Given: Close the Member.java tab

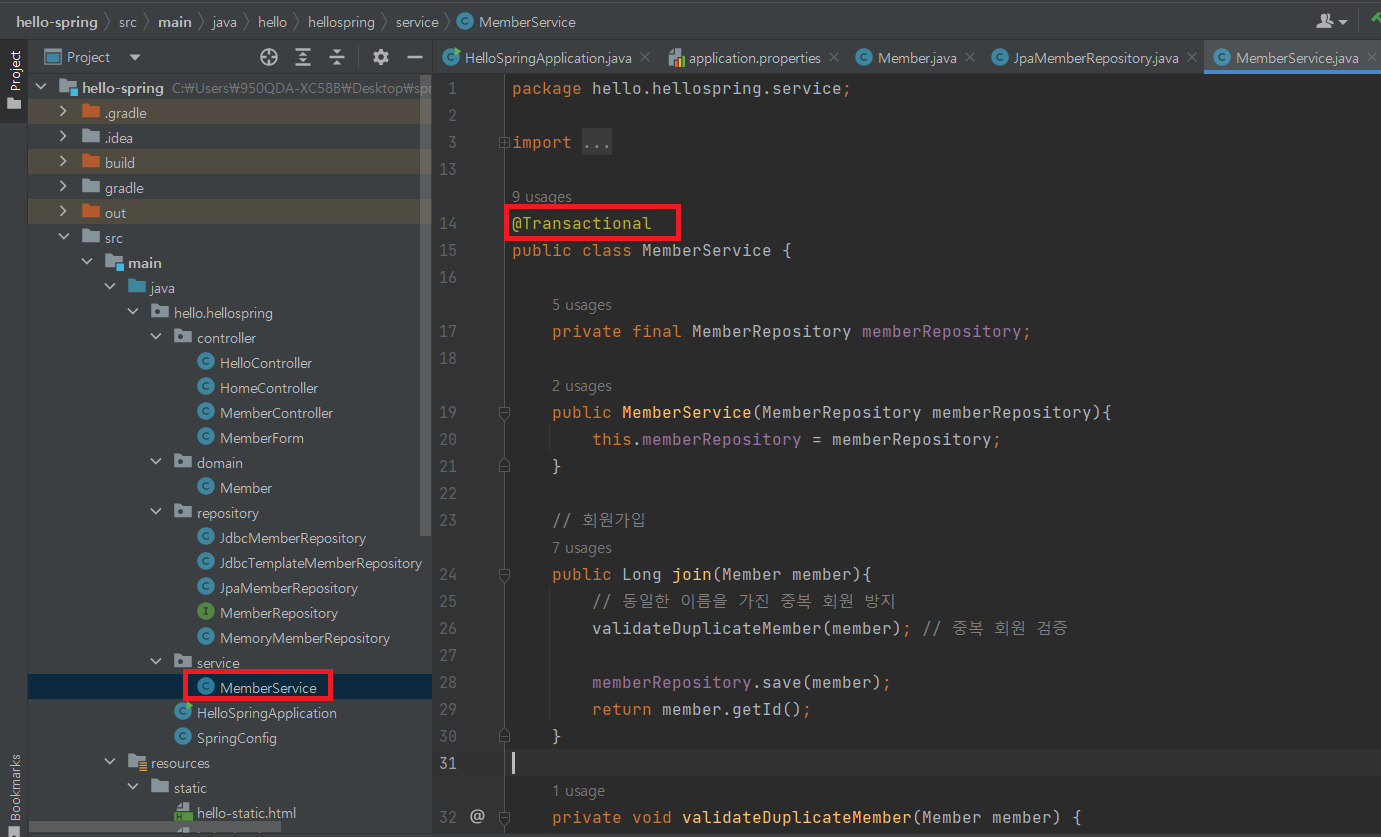Looking at the screenshot, I should (x=970, y=58).
